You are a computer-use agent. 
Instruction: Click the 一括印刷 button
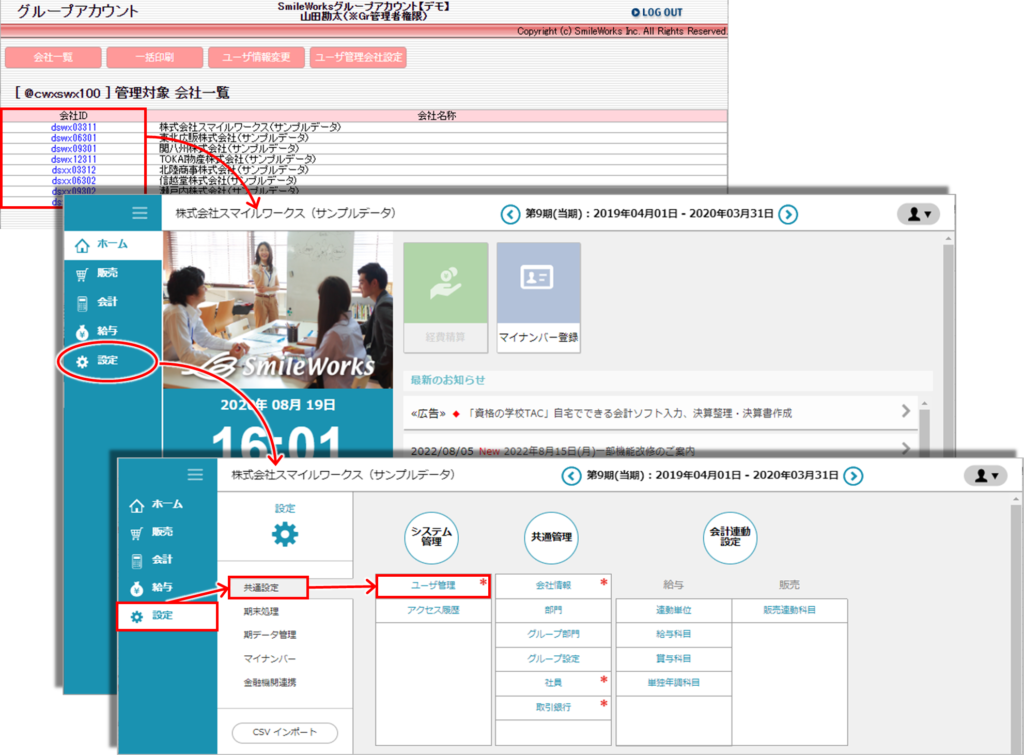pyautogui.click(x=155, y=57)
